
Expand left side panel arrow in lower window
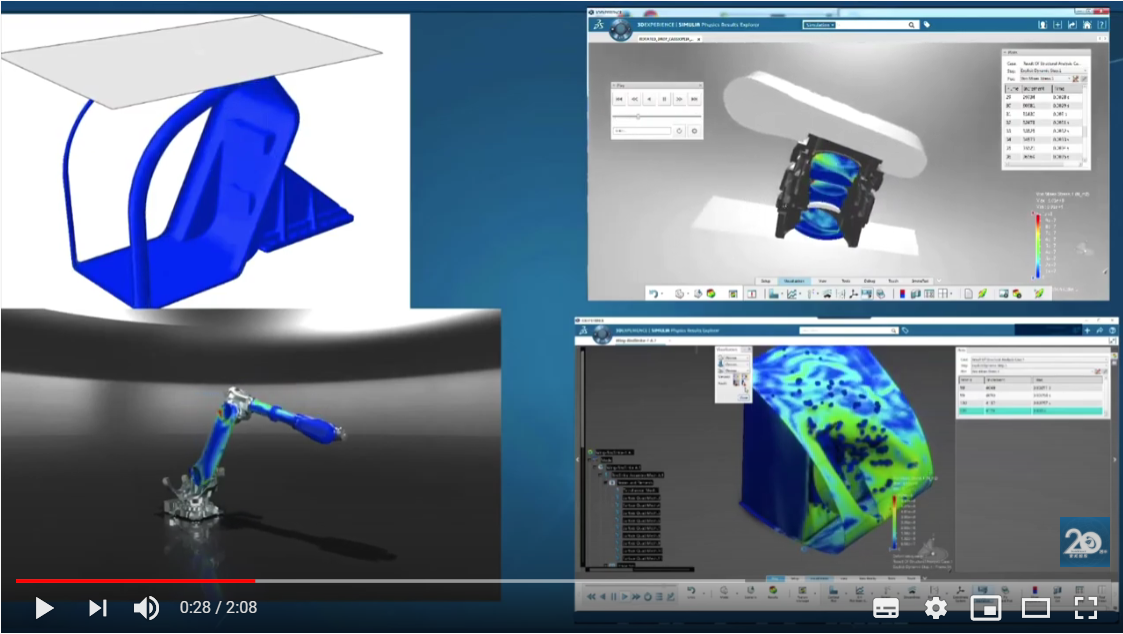(578, 459)
